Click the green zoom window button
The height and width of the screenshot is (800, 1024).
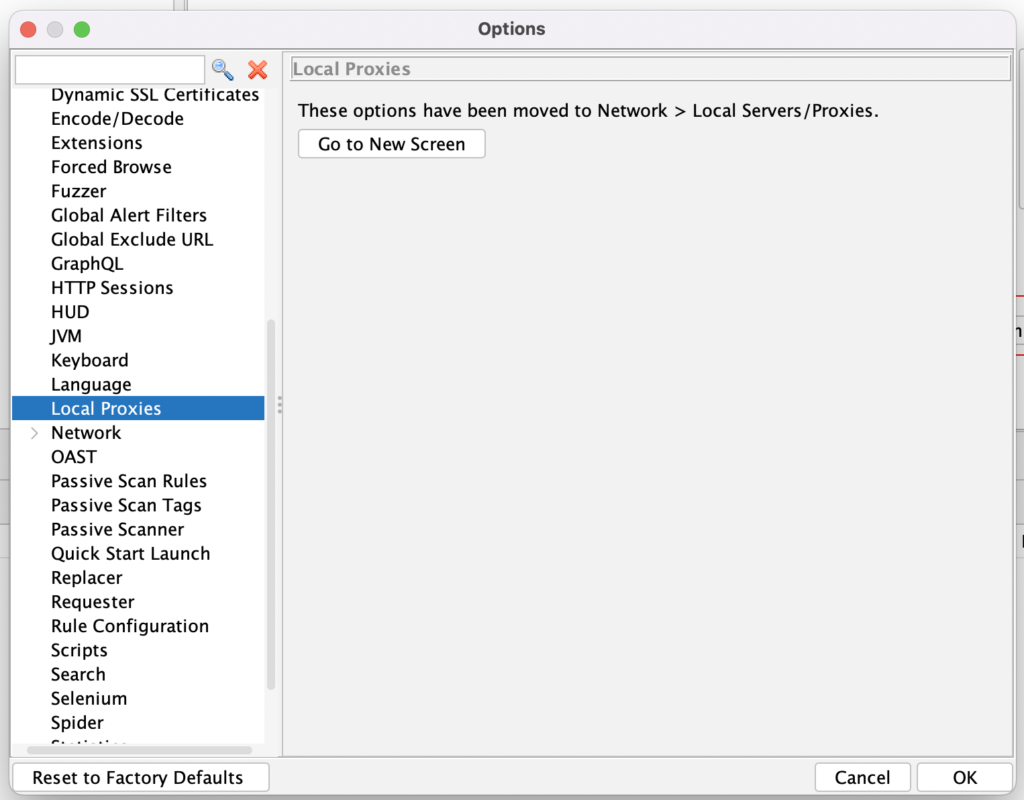tap(82, 29)
